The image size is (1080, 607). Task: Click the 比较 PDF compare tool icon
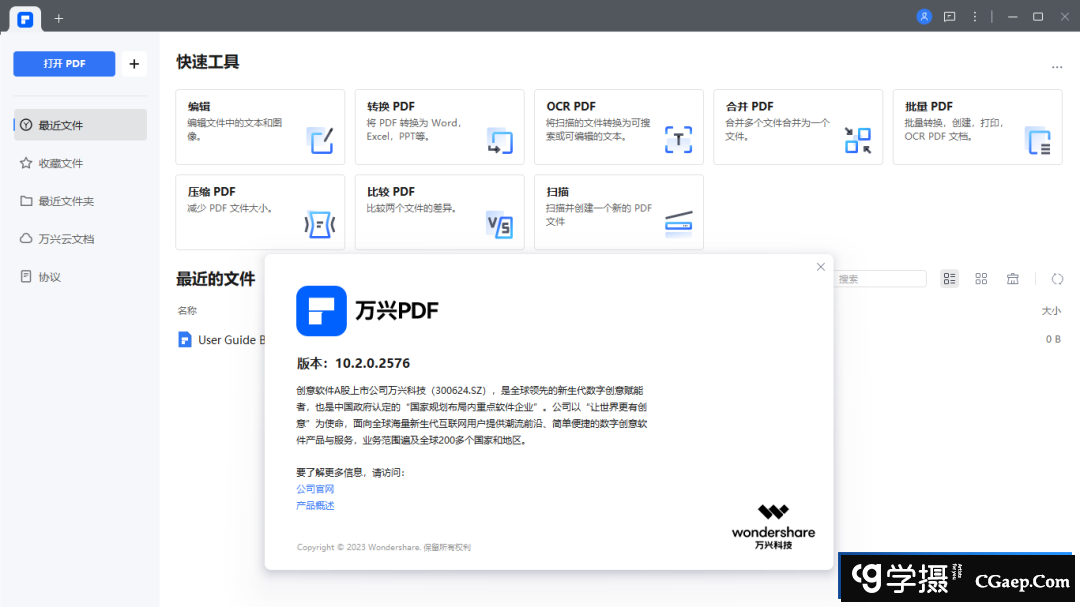pyautogui.click(x=499, y=225)
